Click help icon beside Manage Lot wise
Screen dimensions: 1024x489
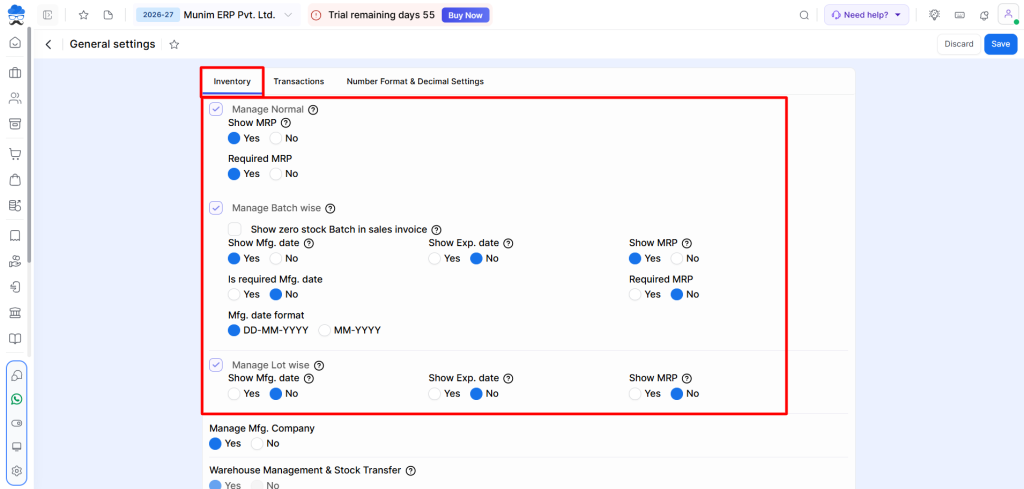(319, 366)
